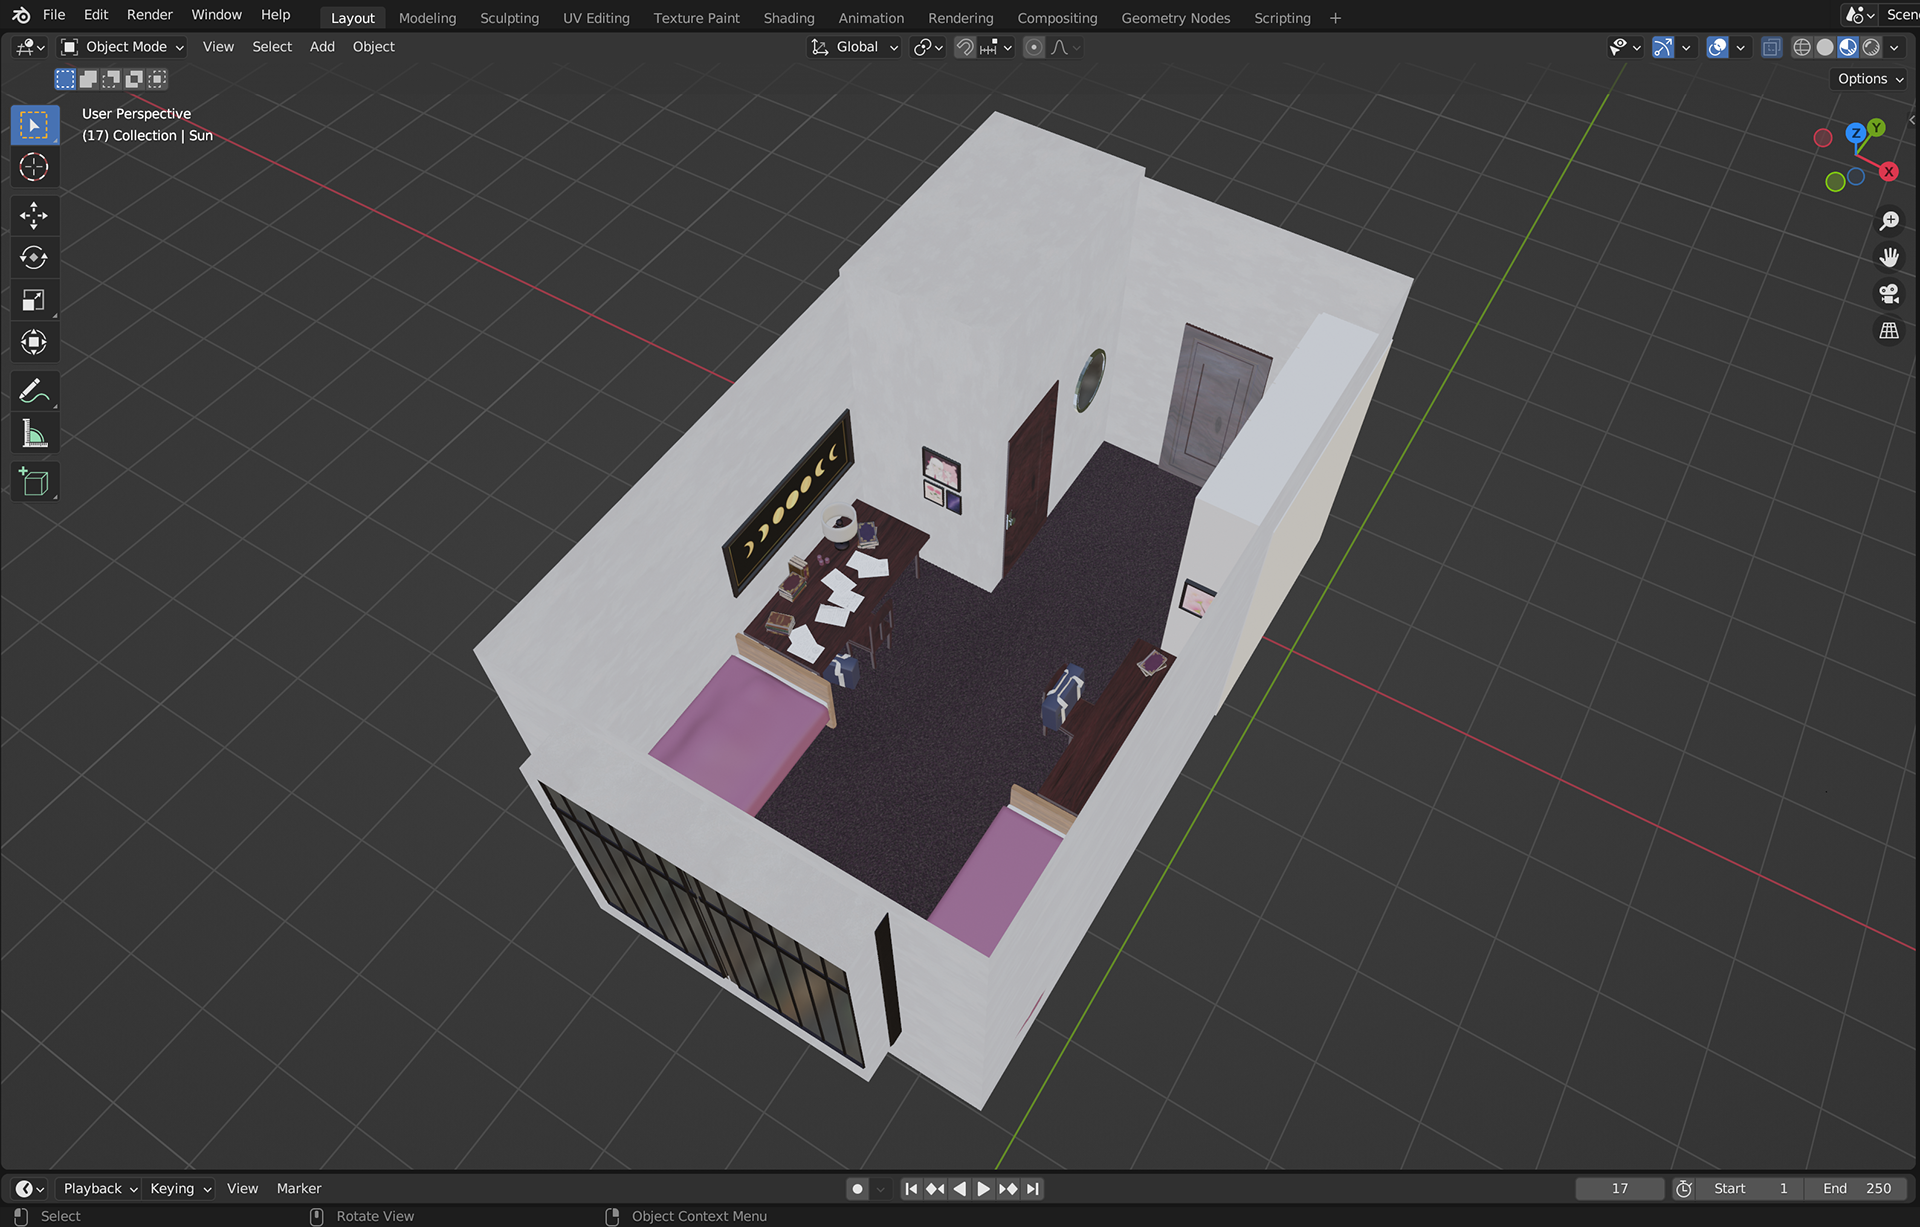Click the current frame field showing 17
1920x1227 pixels.
[x=1620, y=1189]
